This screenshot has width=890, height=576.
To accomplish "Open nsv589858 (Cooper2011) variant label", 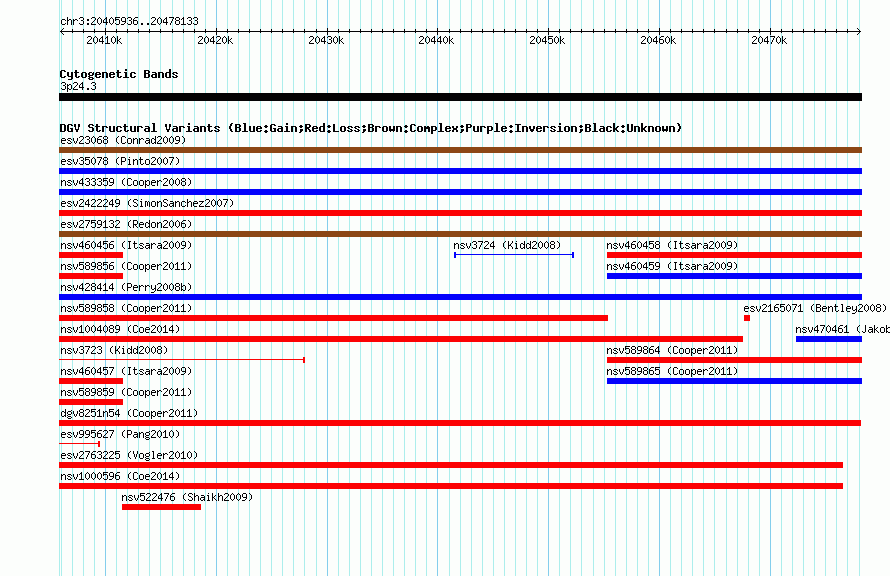I will tap(126, 308).
